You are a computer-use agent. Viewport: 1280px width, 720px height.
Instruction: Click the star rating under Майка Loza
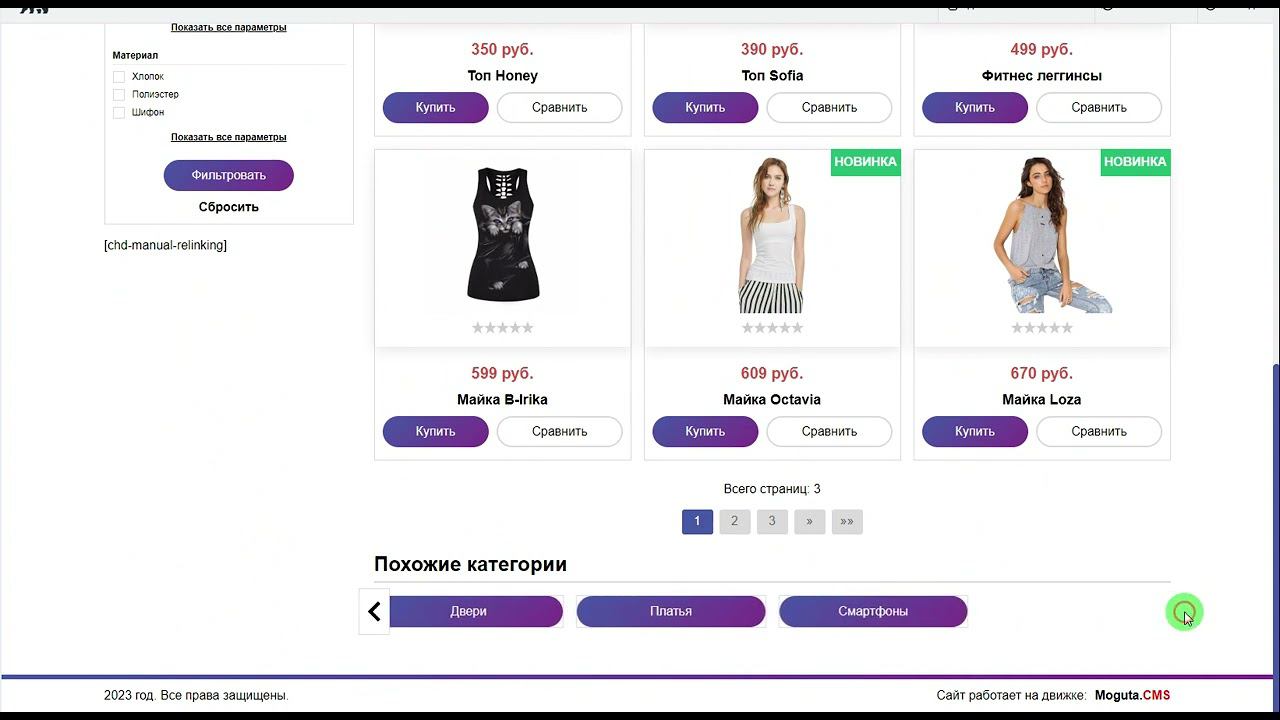[1042, 328]
